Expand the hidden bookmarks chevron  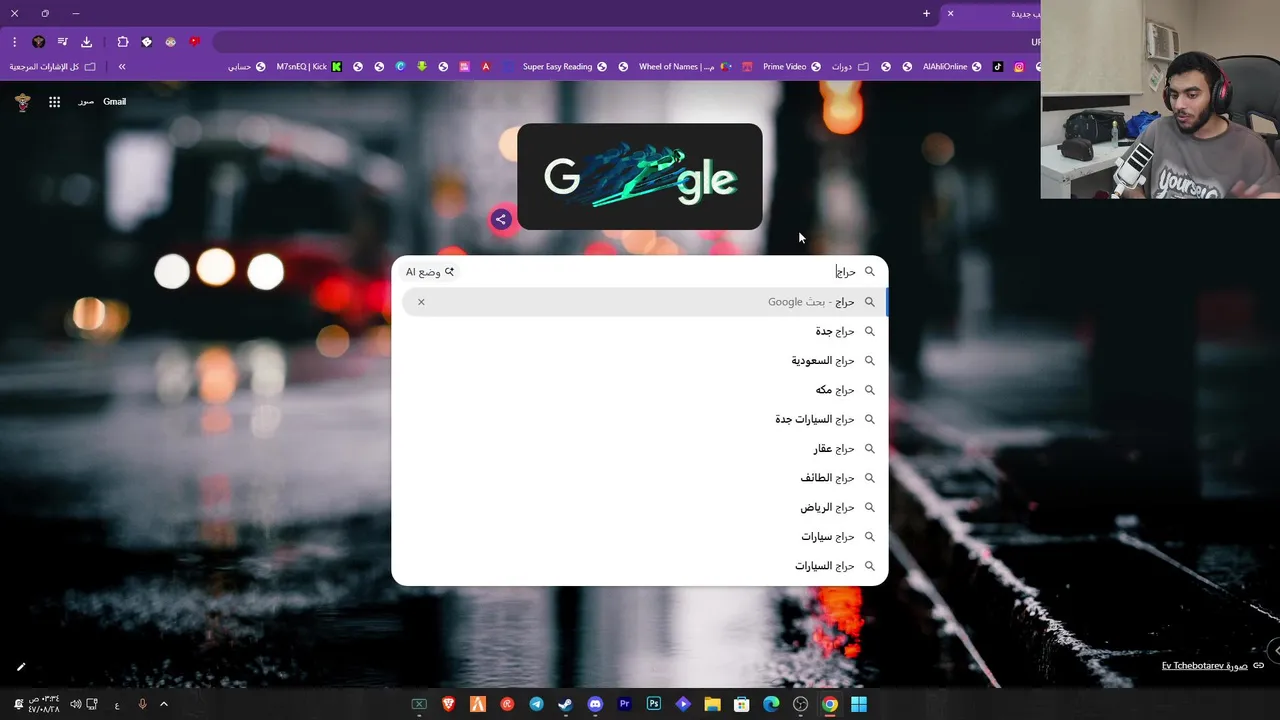click(122, 67)
